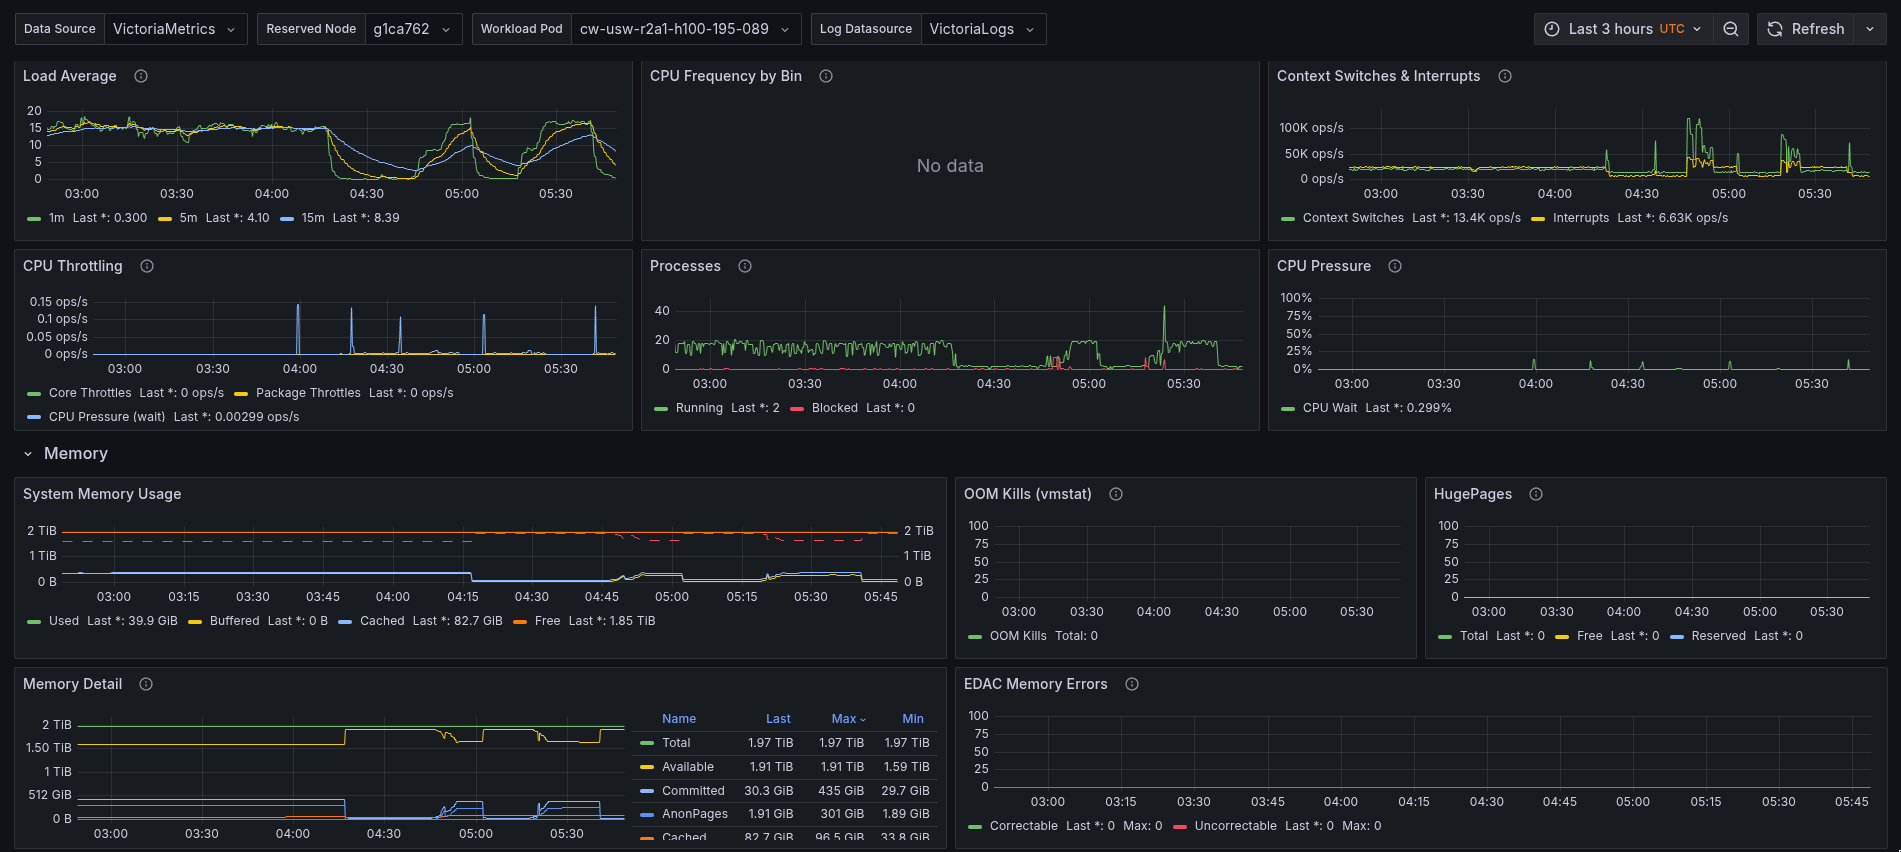1901x852 pixels.
Task: Open the Load Average panel title
Action: click(x=70, y=76)
